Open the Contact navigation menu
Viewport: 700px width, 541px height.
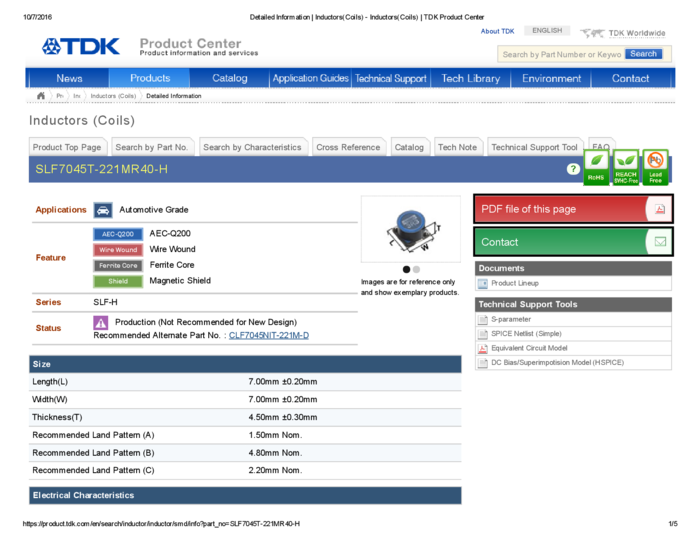(630, 79)
